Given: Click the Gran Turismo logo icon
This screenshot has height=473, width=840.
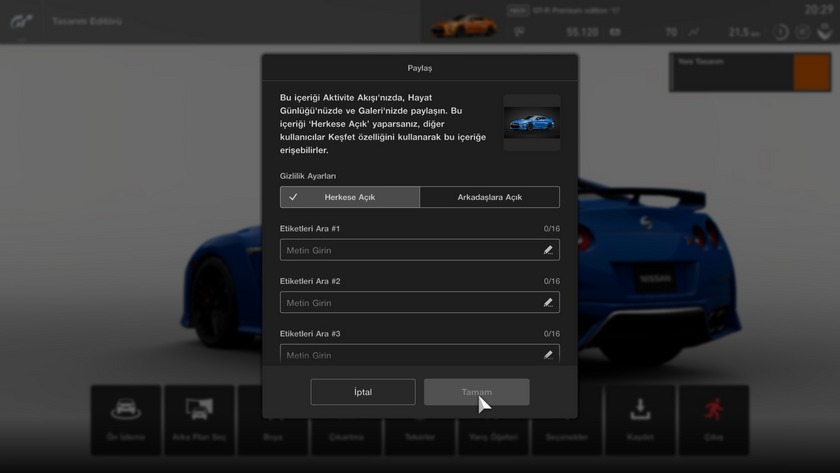Looking at the screenshot, I should [x=22, y=21].
